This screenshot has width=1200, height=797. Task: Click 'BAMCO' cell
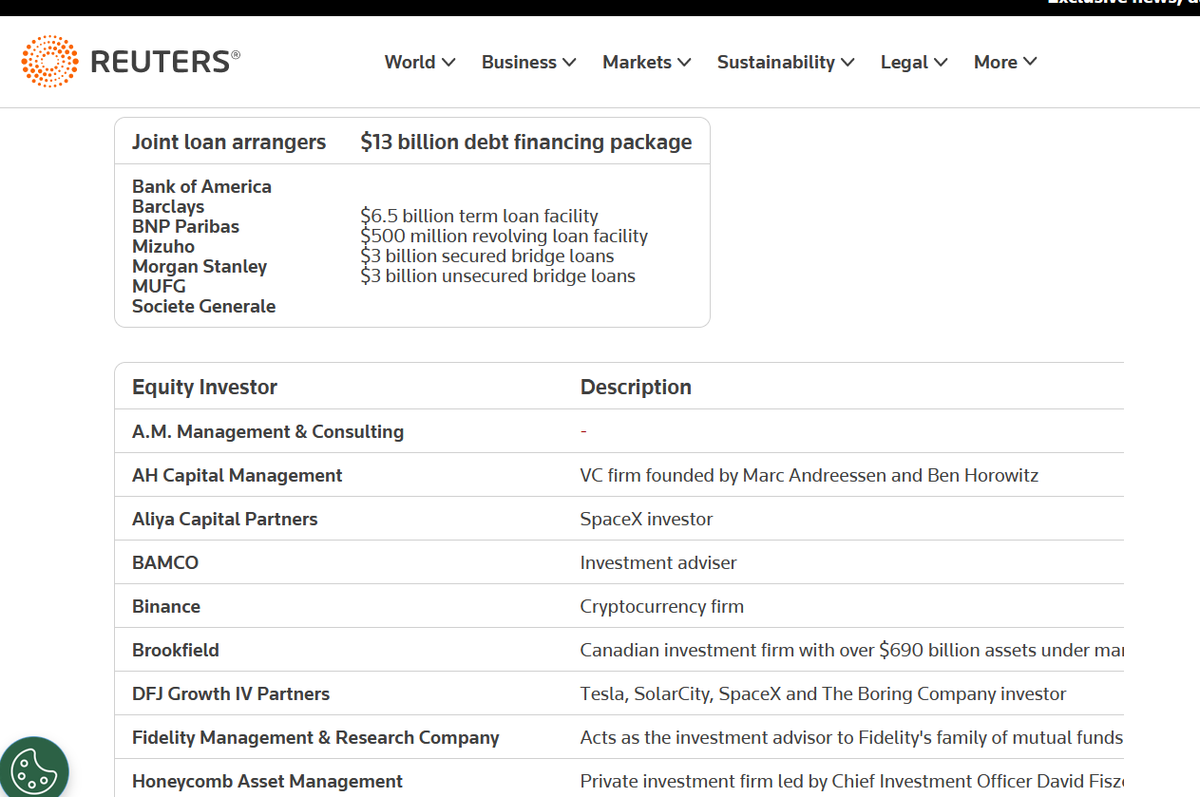pyautogui.click(x=165, y=563)
